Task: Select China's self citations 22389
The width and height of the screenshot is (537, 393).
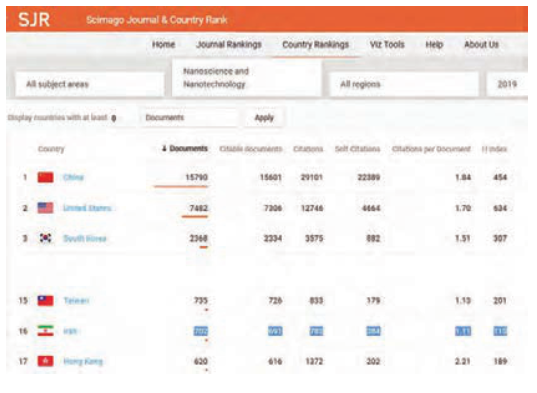Action: pyautogui.click(x=369, y=177)
